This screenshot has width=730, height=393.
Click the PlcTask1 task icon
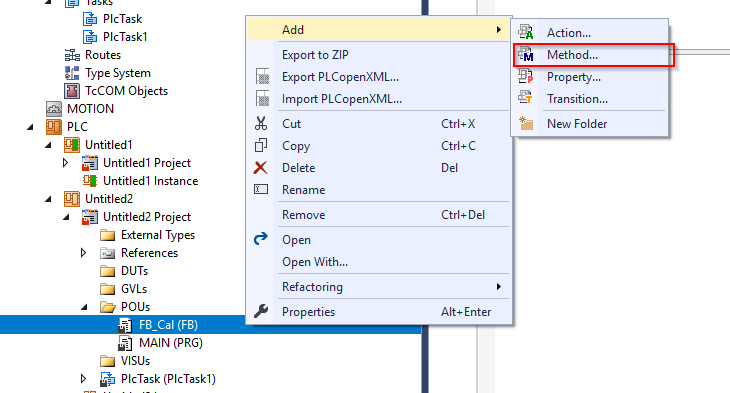[89, 36]
